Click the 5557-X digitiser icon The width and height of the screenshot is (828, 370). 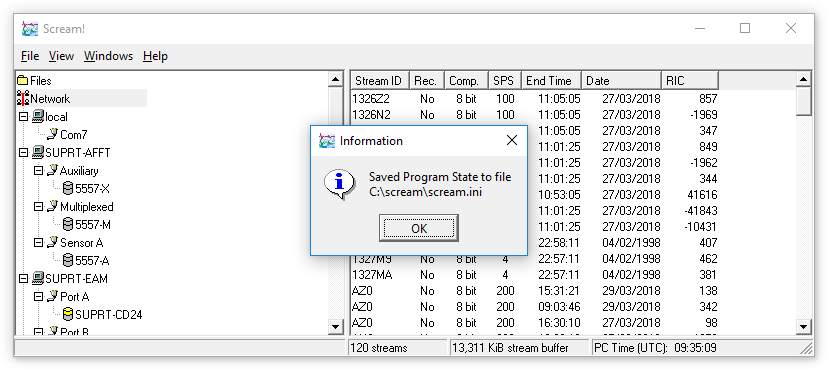[x=68, y=188]
